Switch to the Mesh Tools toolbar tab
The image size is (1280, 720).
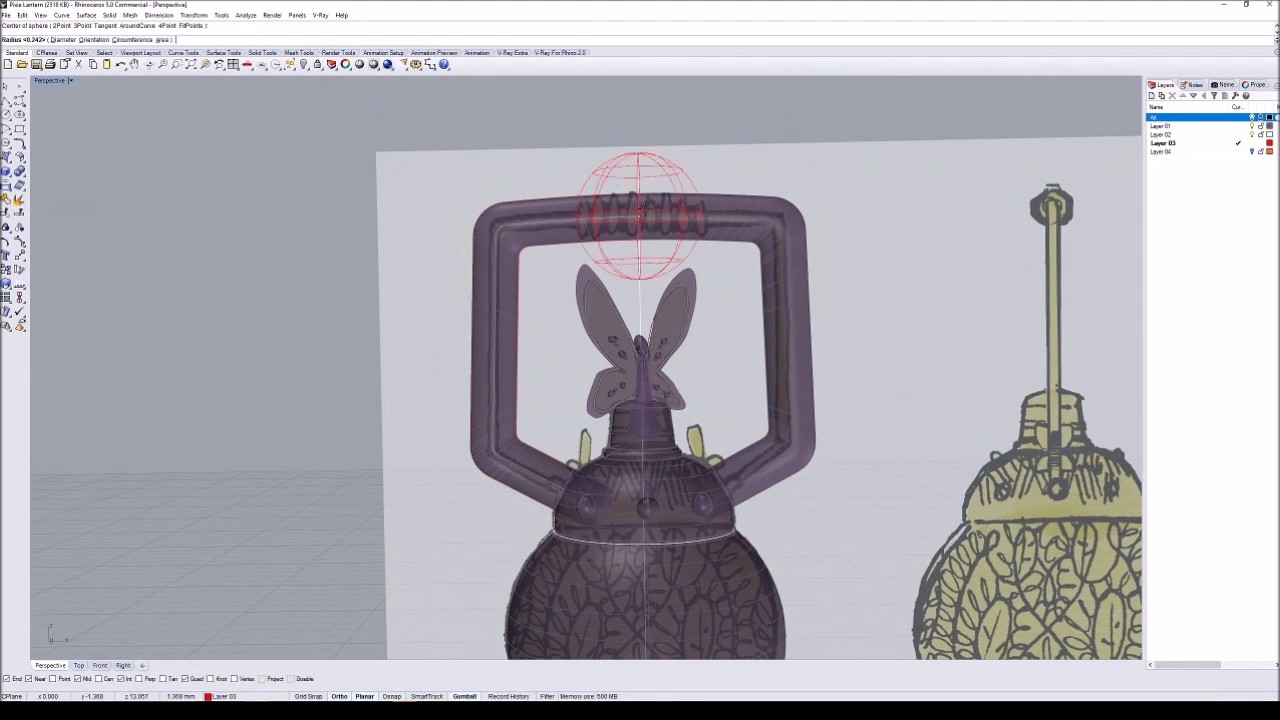pos(299,52)
